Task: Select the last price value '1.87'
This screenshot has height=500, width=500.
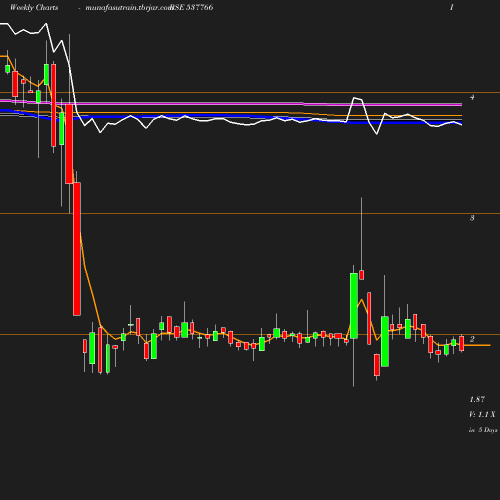Action: point(477,399)
